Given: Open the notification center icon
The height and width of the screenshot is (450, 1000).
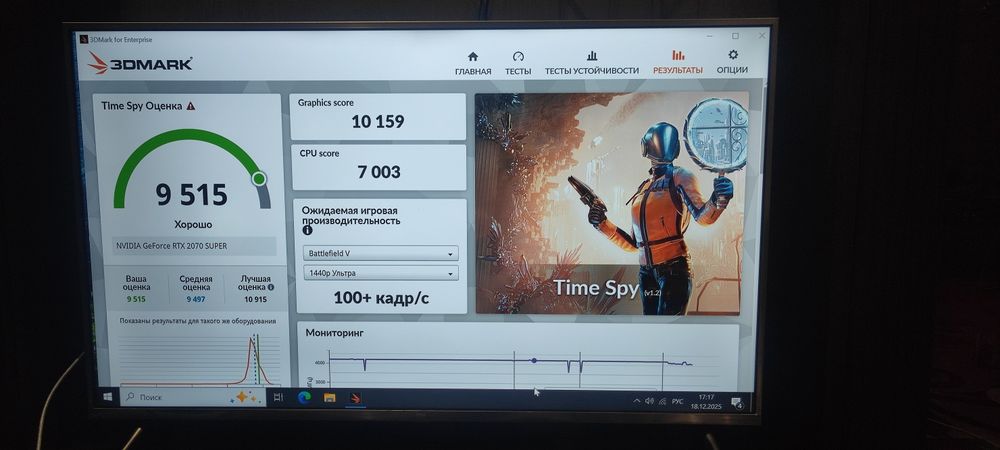Looking at the screenshot, I should (736, 403).
